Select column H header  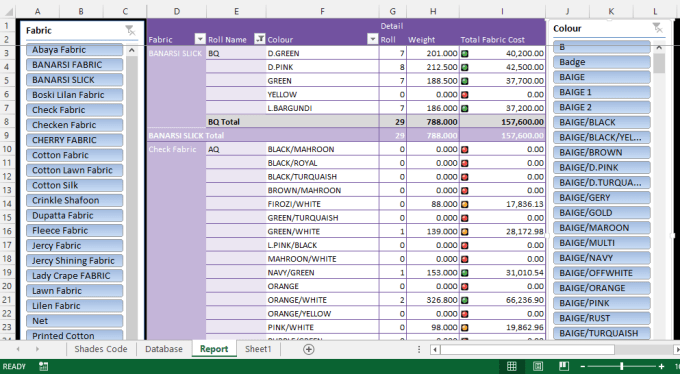(433, 12)
